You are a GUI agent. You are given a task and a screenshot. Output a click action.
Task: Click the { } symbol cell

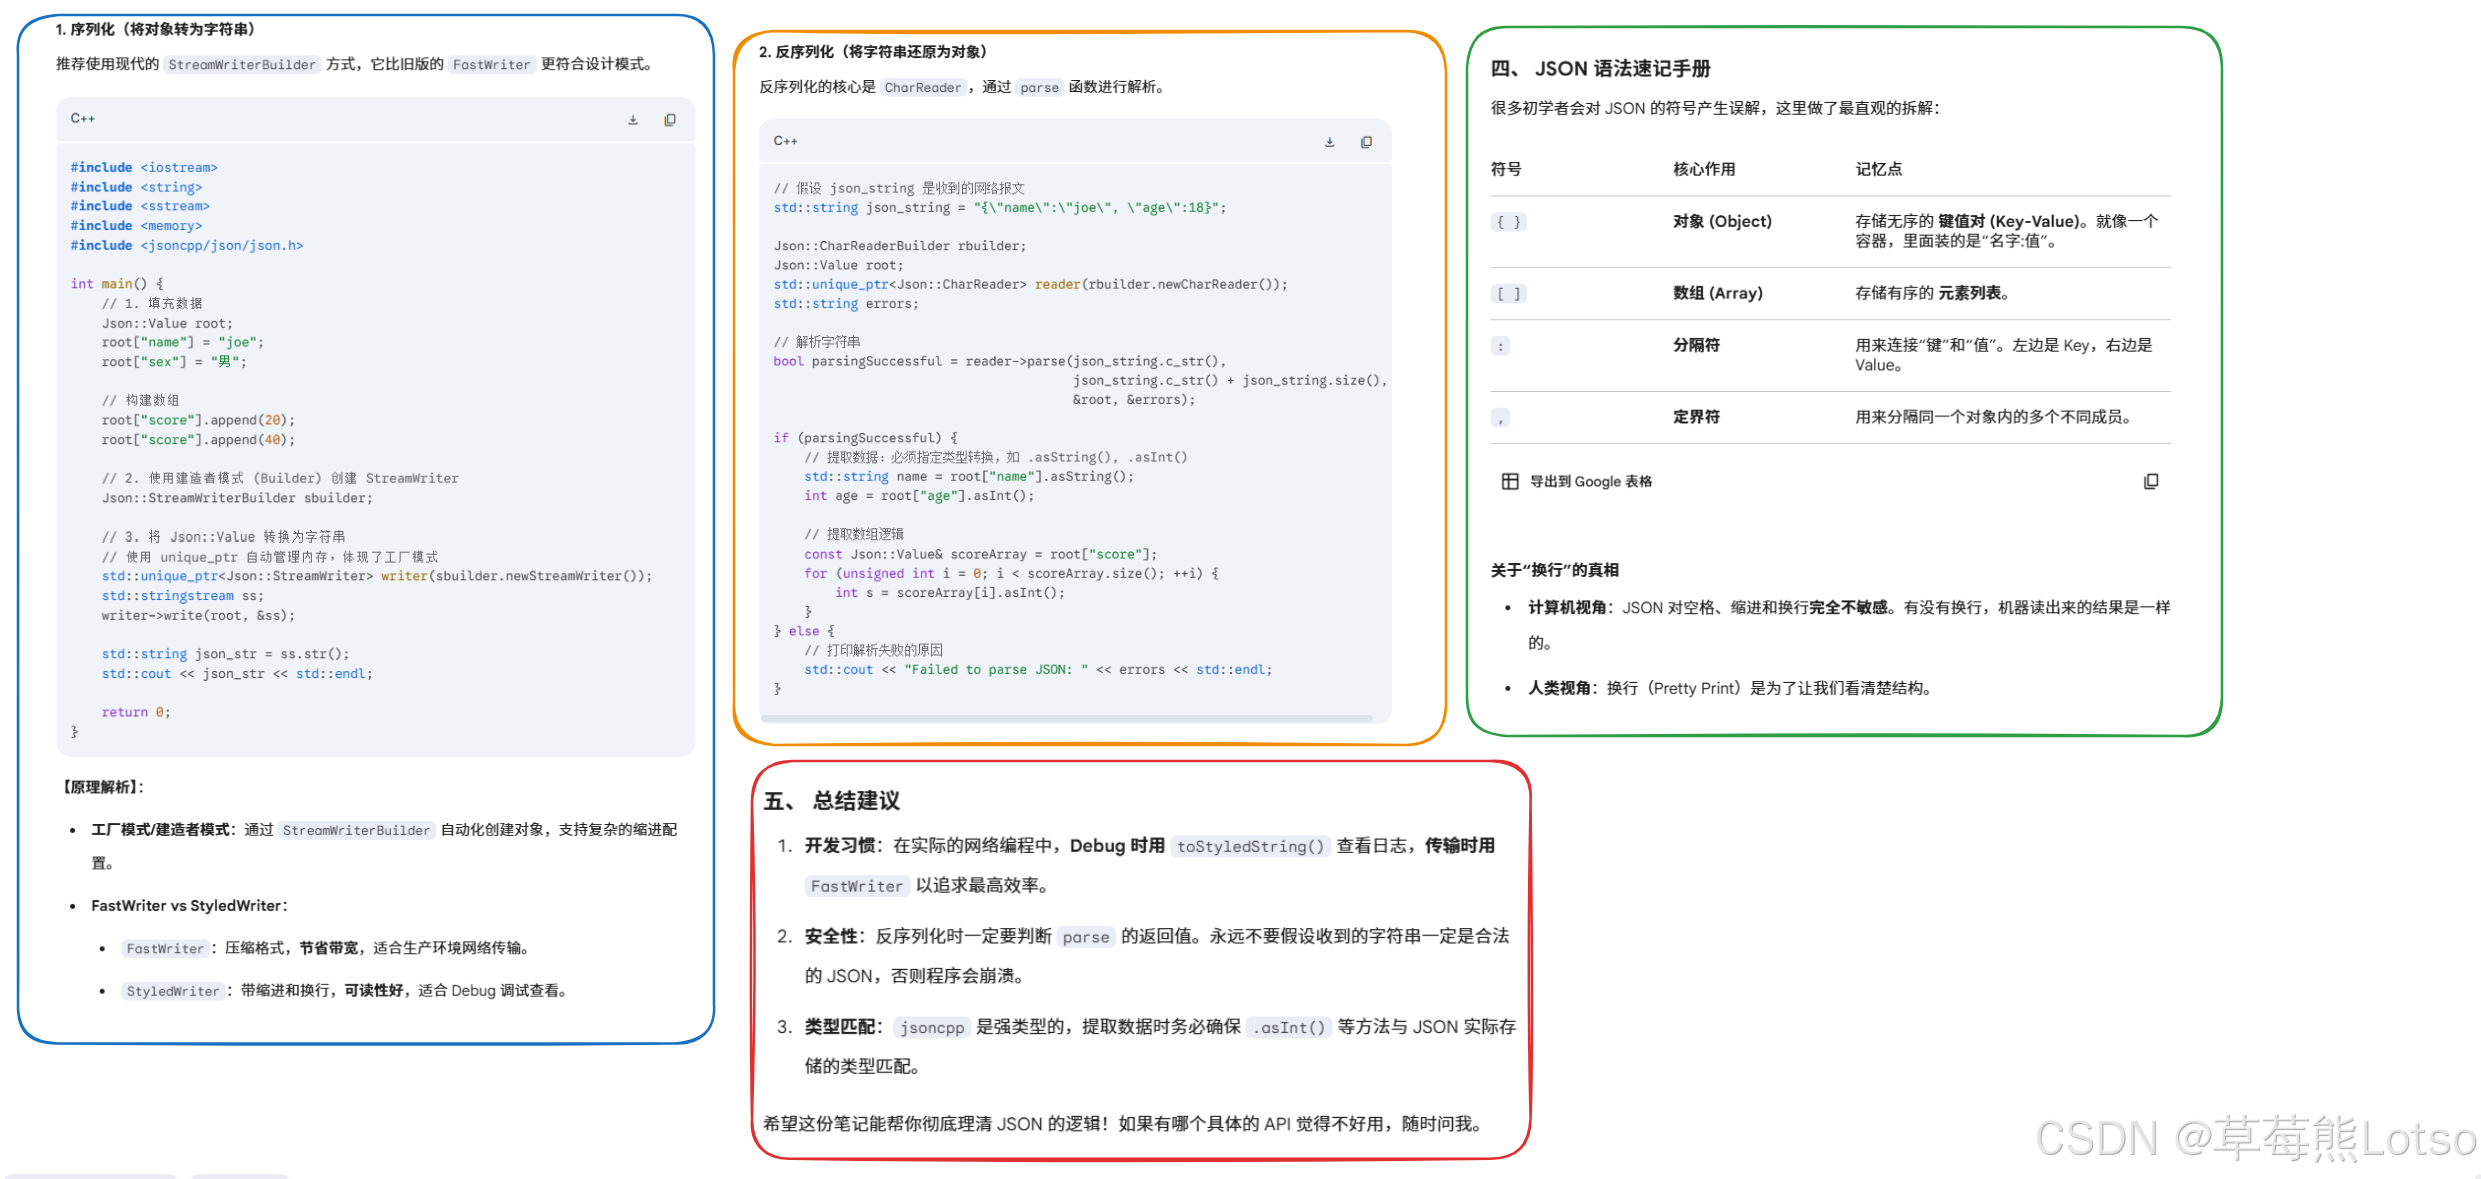pyautogui.click(x=1508, y=222)
